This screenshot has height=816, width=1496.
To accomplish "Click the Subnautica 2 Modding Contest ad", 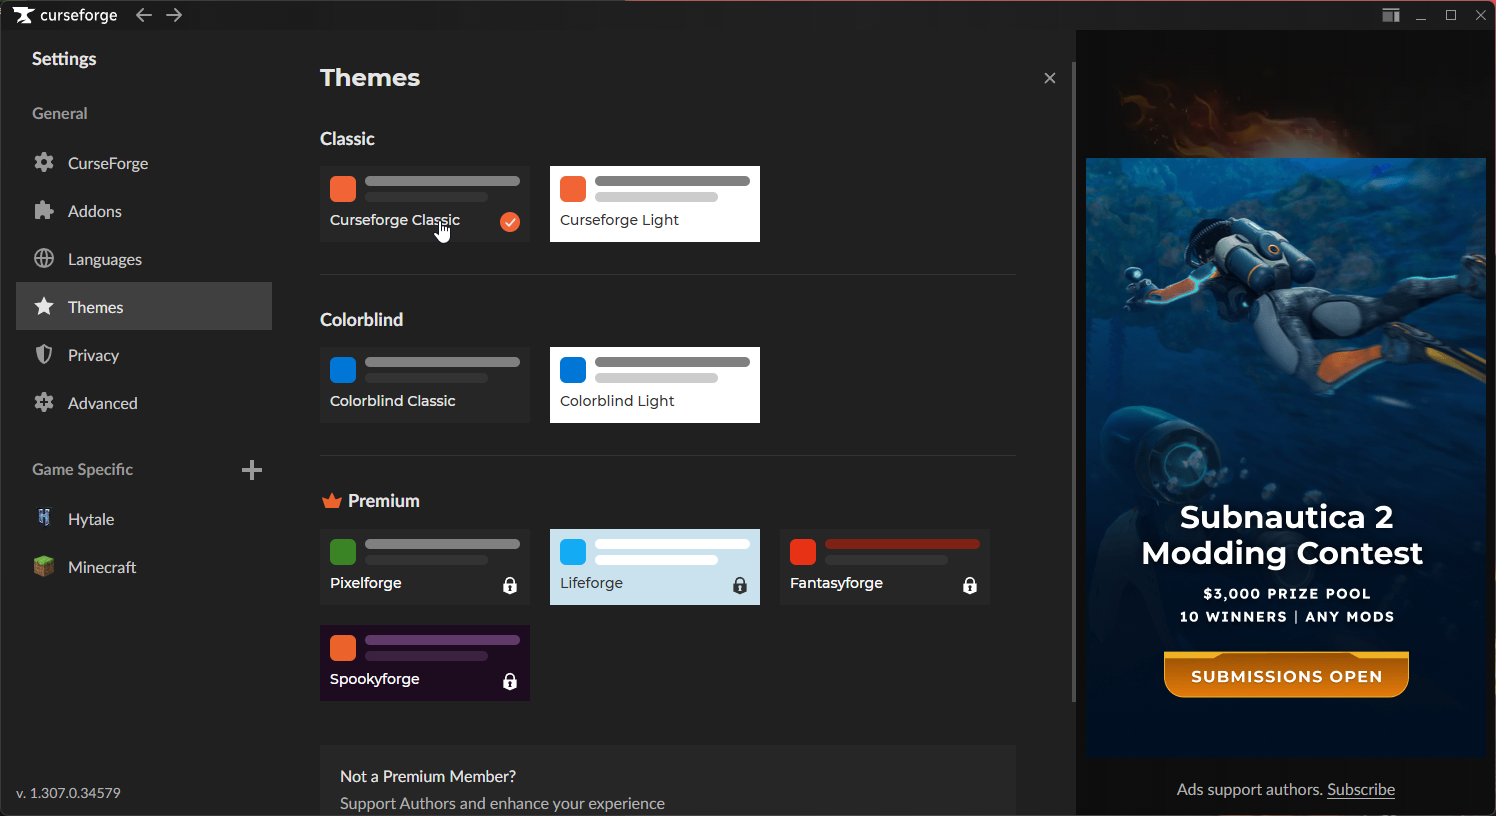I will (x=1285, y=457).
